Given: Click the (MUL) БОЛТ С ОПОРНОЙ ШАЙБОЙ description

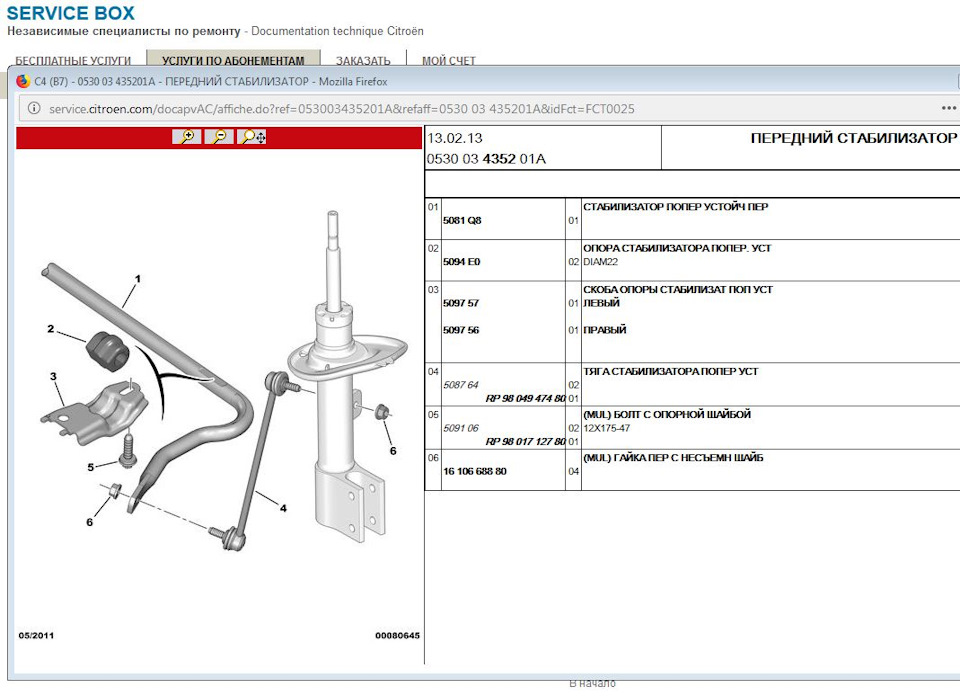Looking at the screenshot, I should point(667,414).
